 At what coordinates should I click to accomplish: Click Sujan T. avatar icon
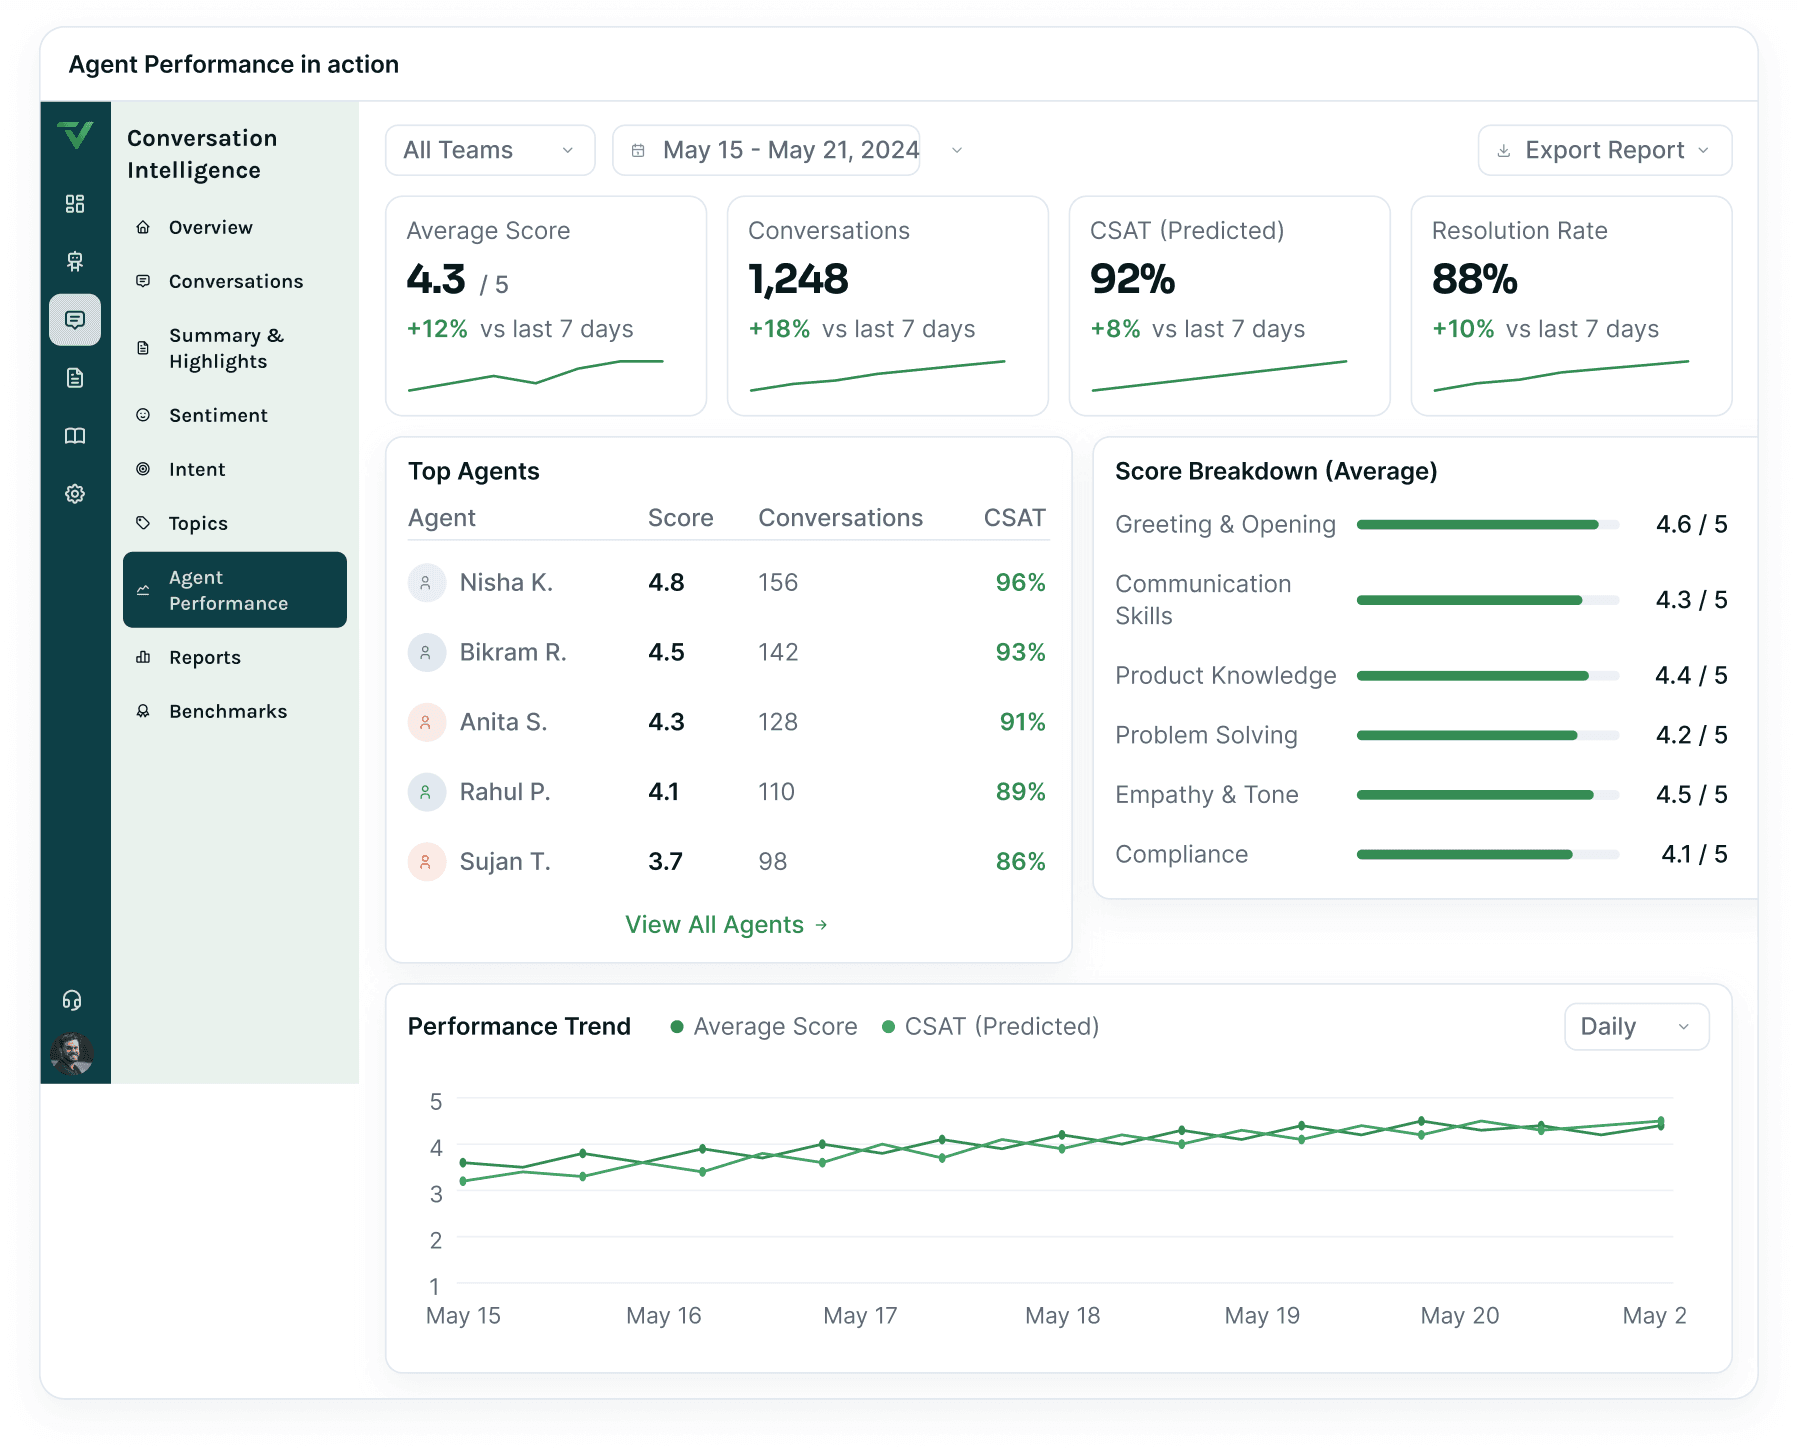coord(426,862)
